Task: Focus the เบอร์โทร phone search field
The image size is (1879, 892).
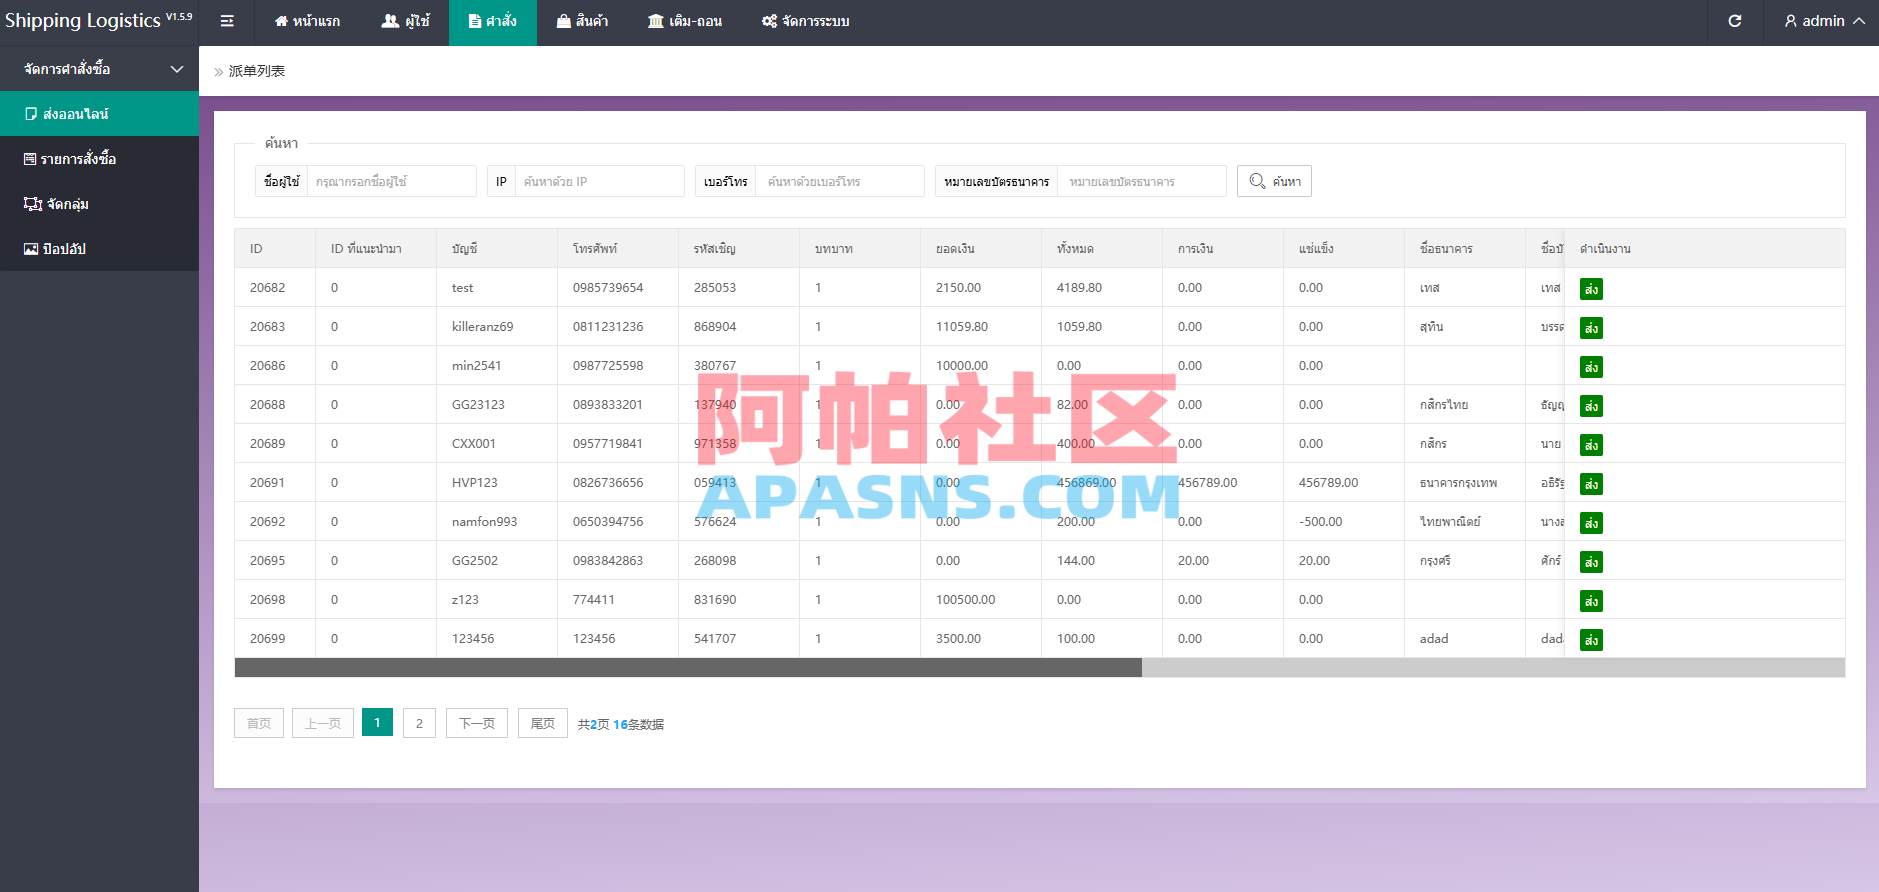Action: coord(840,181)
